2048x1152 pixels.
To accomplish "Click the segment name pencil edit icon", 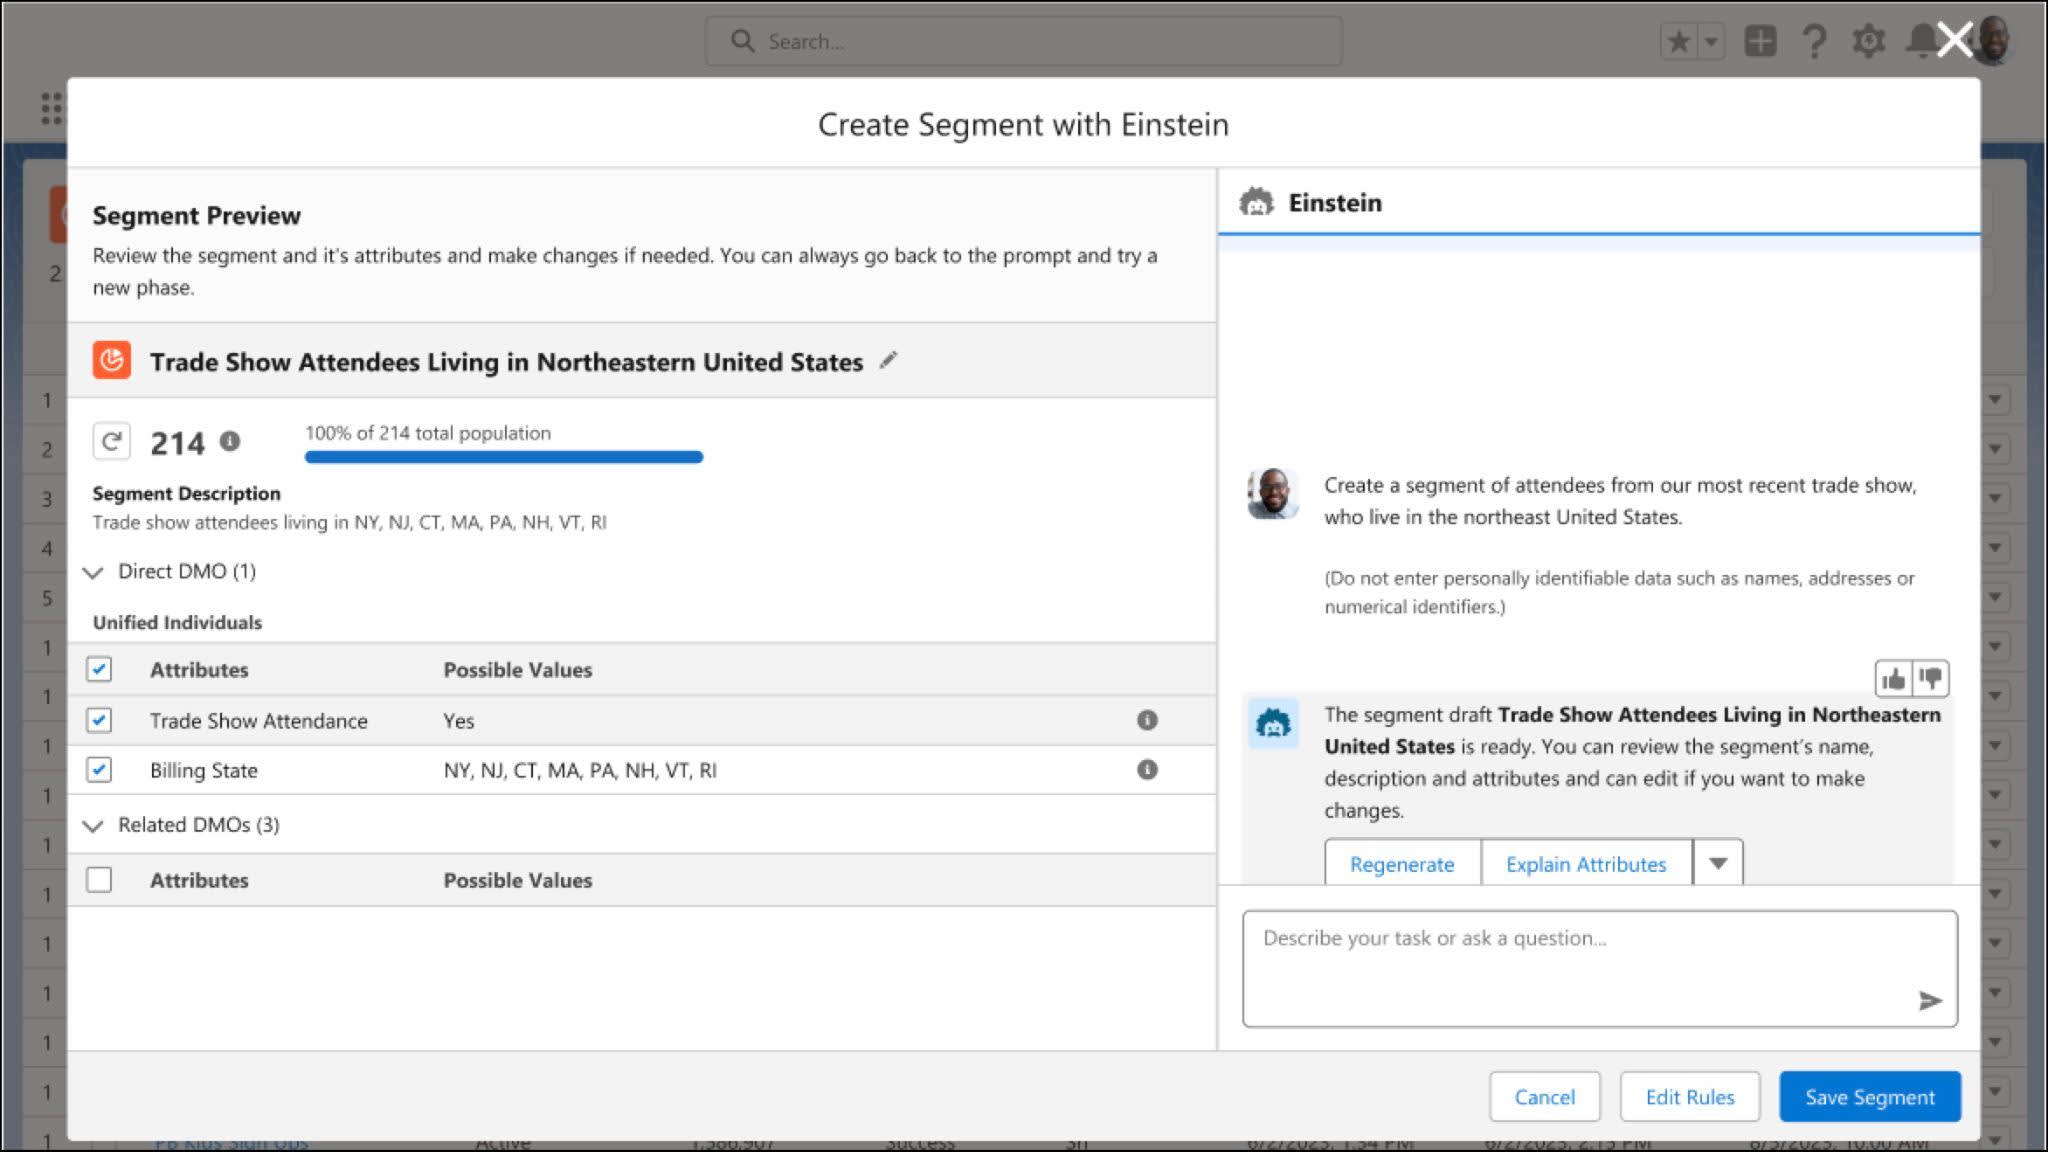I will 888,361.
